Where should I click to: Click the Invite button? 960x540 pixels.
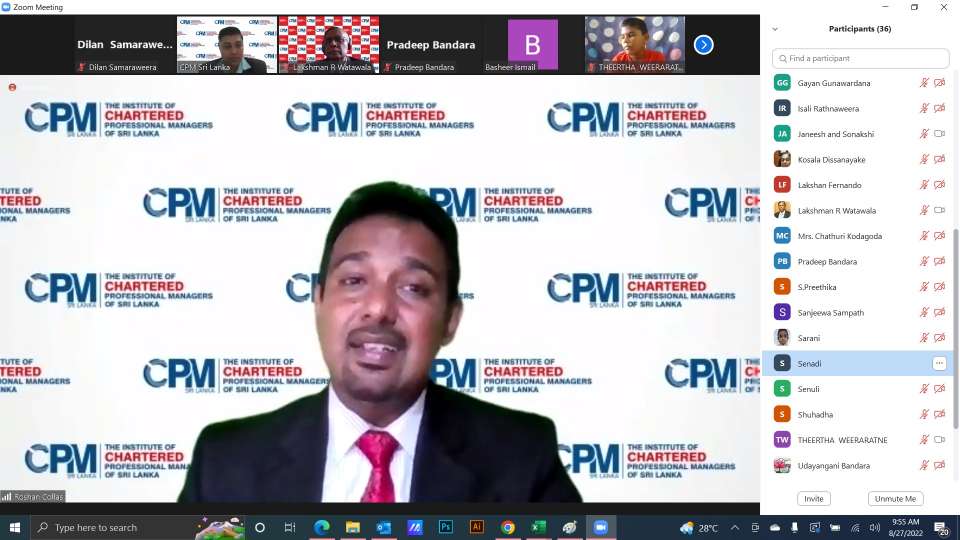click(x=813, y=498)
